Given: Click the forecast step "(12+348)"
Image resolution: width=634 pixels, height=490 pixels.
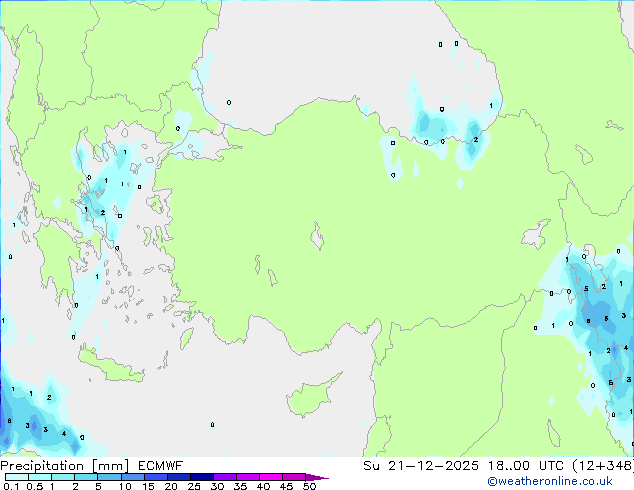Looking at the screenshot, I should pos(603,466).
